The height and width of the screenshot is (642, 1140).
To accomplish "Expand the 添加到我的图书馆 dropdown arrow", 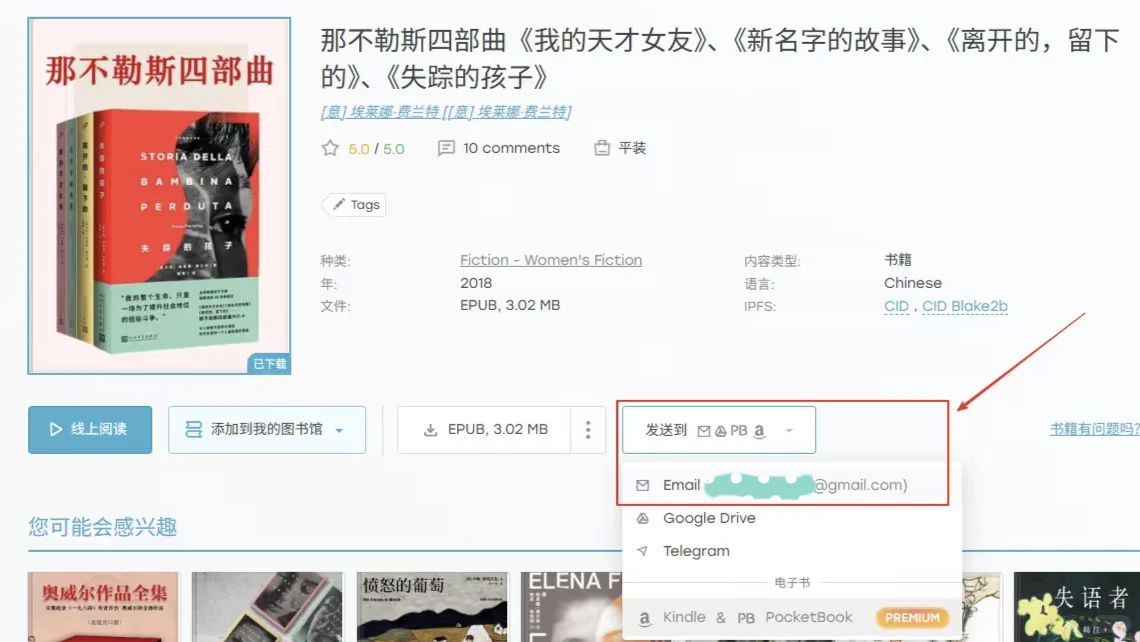I will point(340,430).
